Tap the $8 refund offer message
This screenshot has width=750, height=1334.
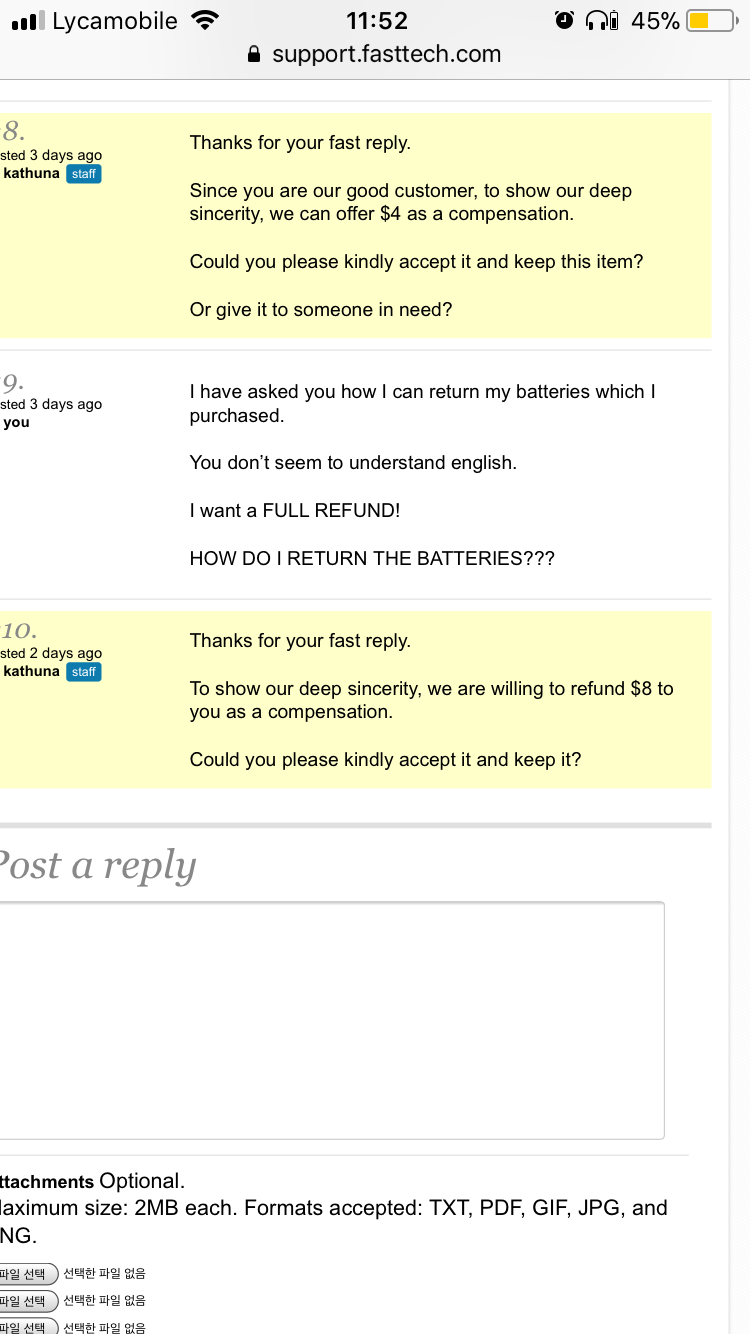tap(431, 700)
